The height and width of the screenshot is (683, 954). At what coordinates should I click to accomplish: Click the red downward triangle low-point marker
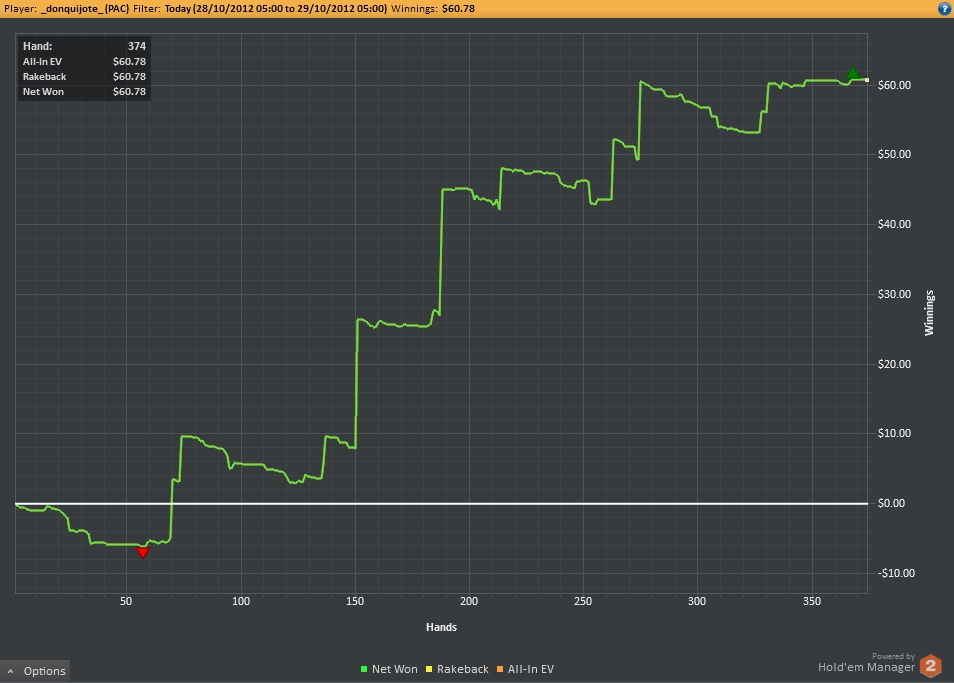click(143, 552)
